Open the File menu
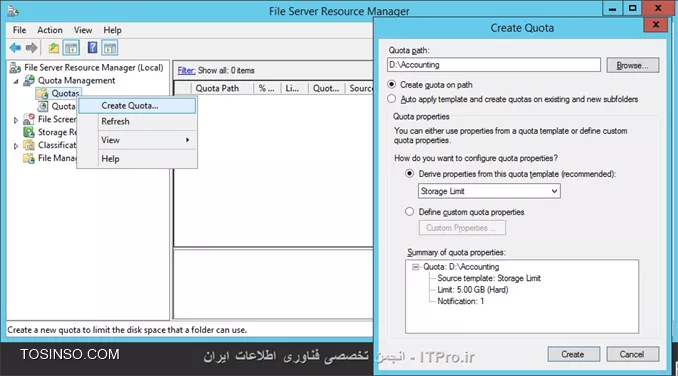The width and height of the screenshot is (678, 376). pos(19,30)
